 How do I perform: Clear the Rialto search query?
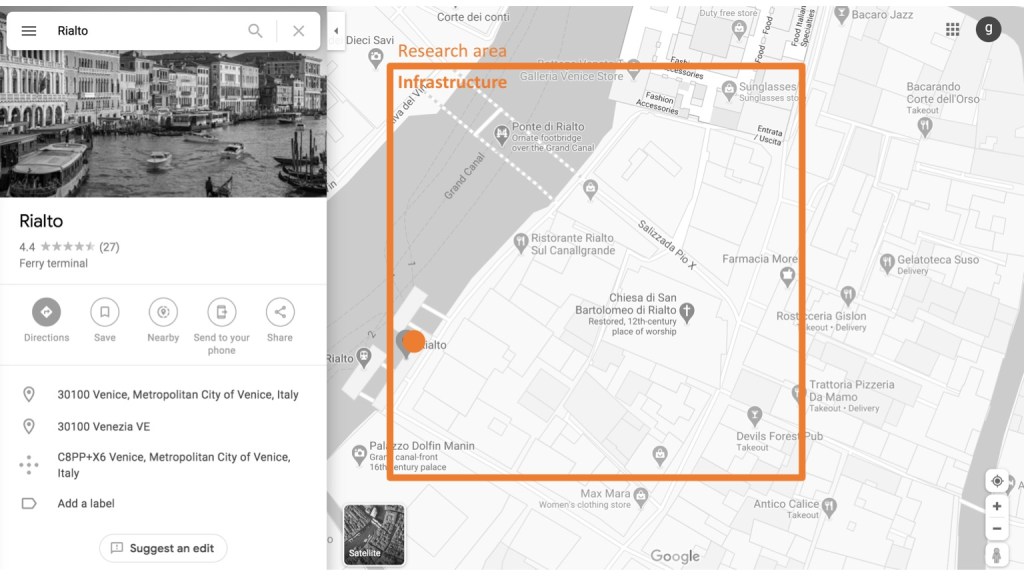[x=298, y=31]
